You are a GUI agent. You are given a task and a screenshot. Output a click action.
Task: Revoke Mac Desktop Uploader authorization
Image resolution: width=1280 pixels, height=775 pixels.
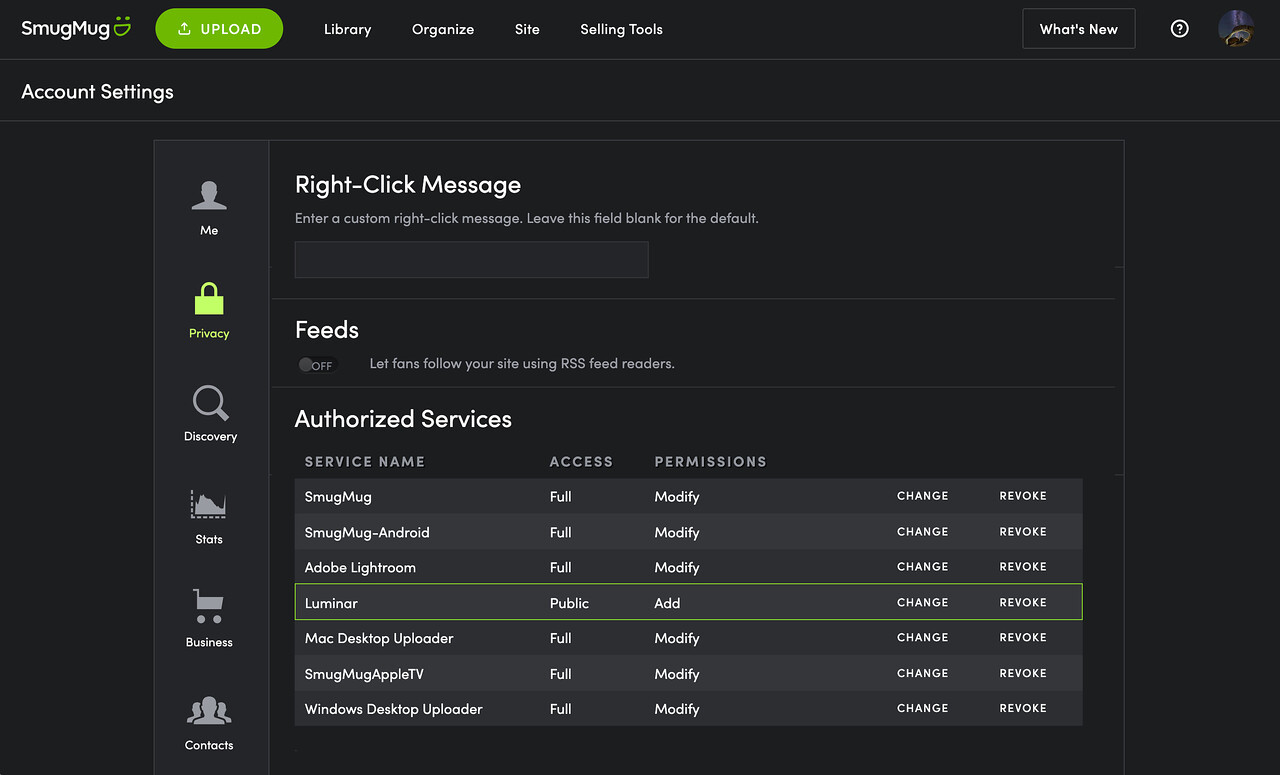pyautogui.click(x=1023, y=638)
